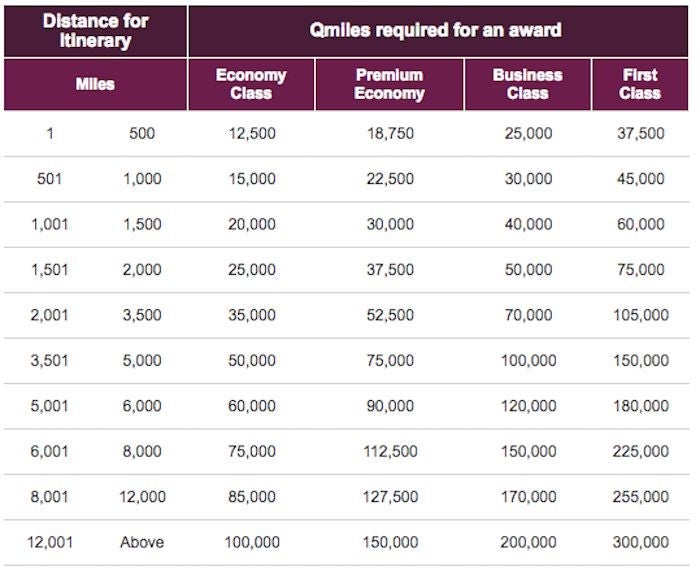Click the 127,500 Premium Economy value
This screenshot has height=575, width=700.
click(390, 497)
